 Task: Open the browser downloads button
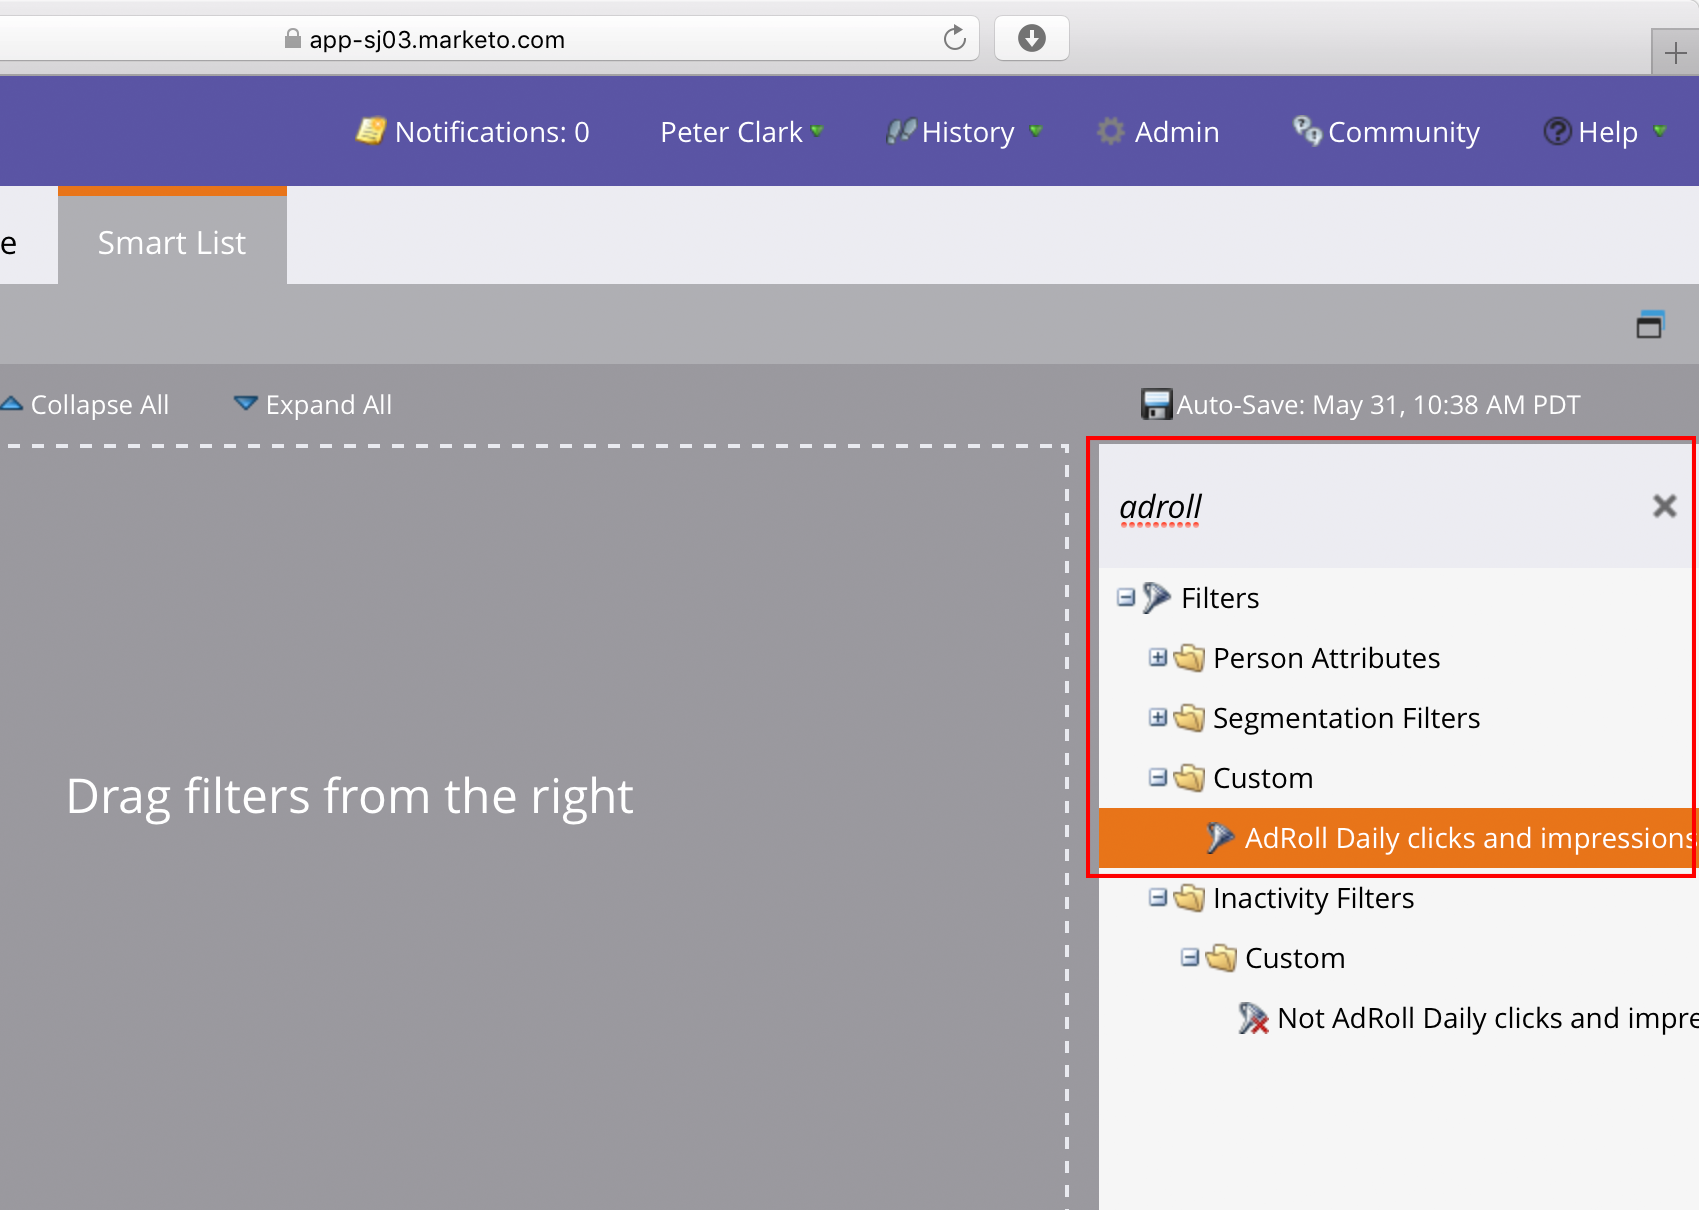1032,38
